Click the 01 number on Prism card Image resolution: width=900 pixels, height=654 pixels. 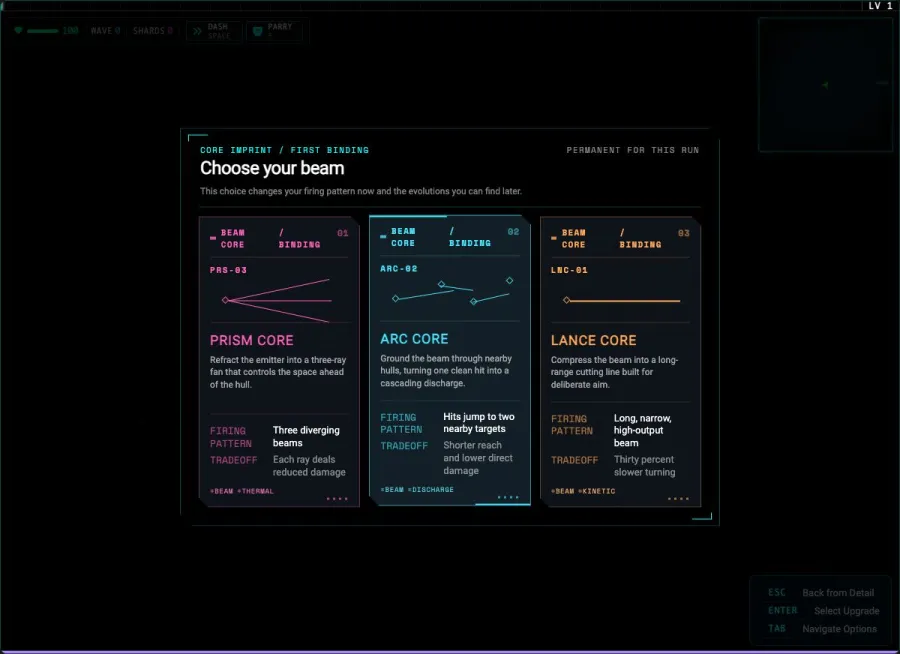pyautogui.click(x=343, y=233)
